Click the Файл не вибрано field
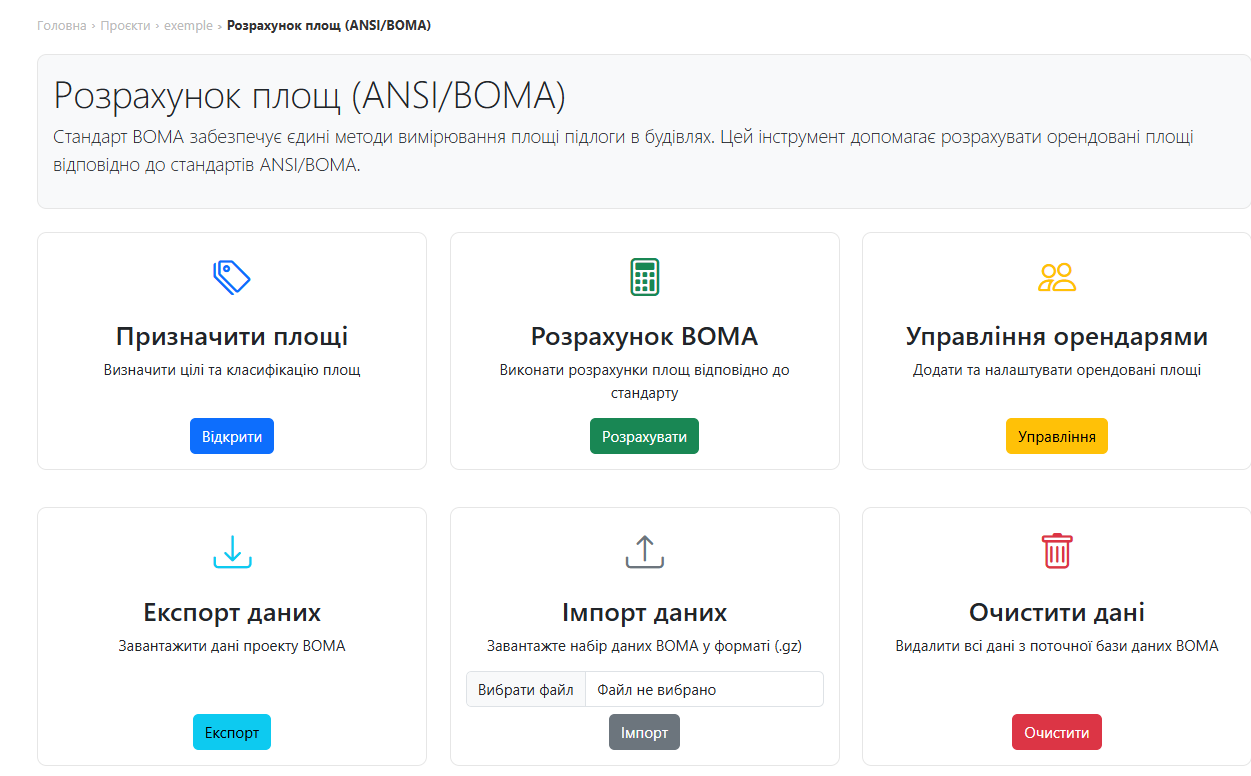The image size is (1251, 776). [x=704, y=689]
